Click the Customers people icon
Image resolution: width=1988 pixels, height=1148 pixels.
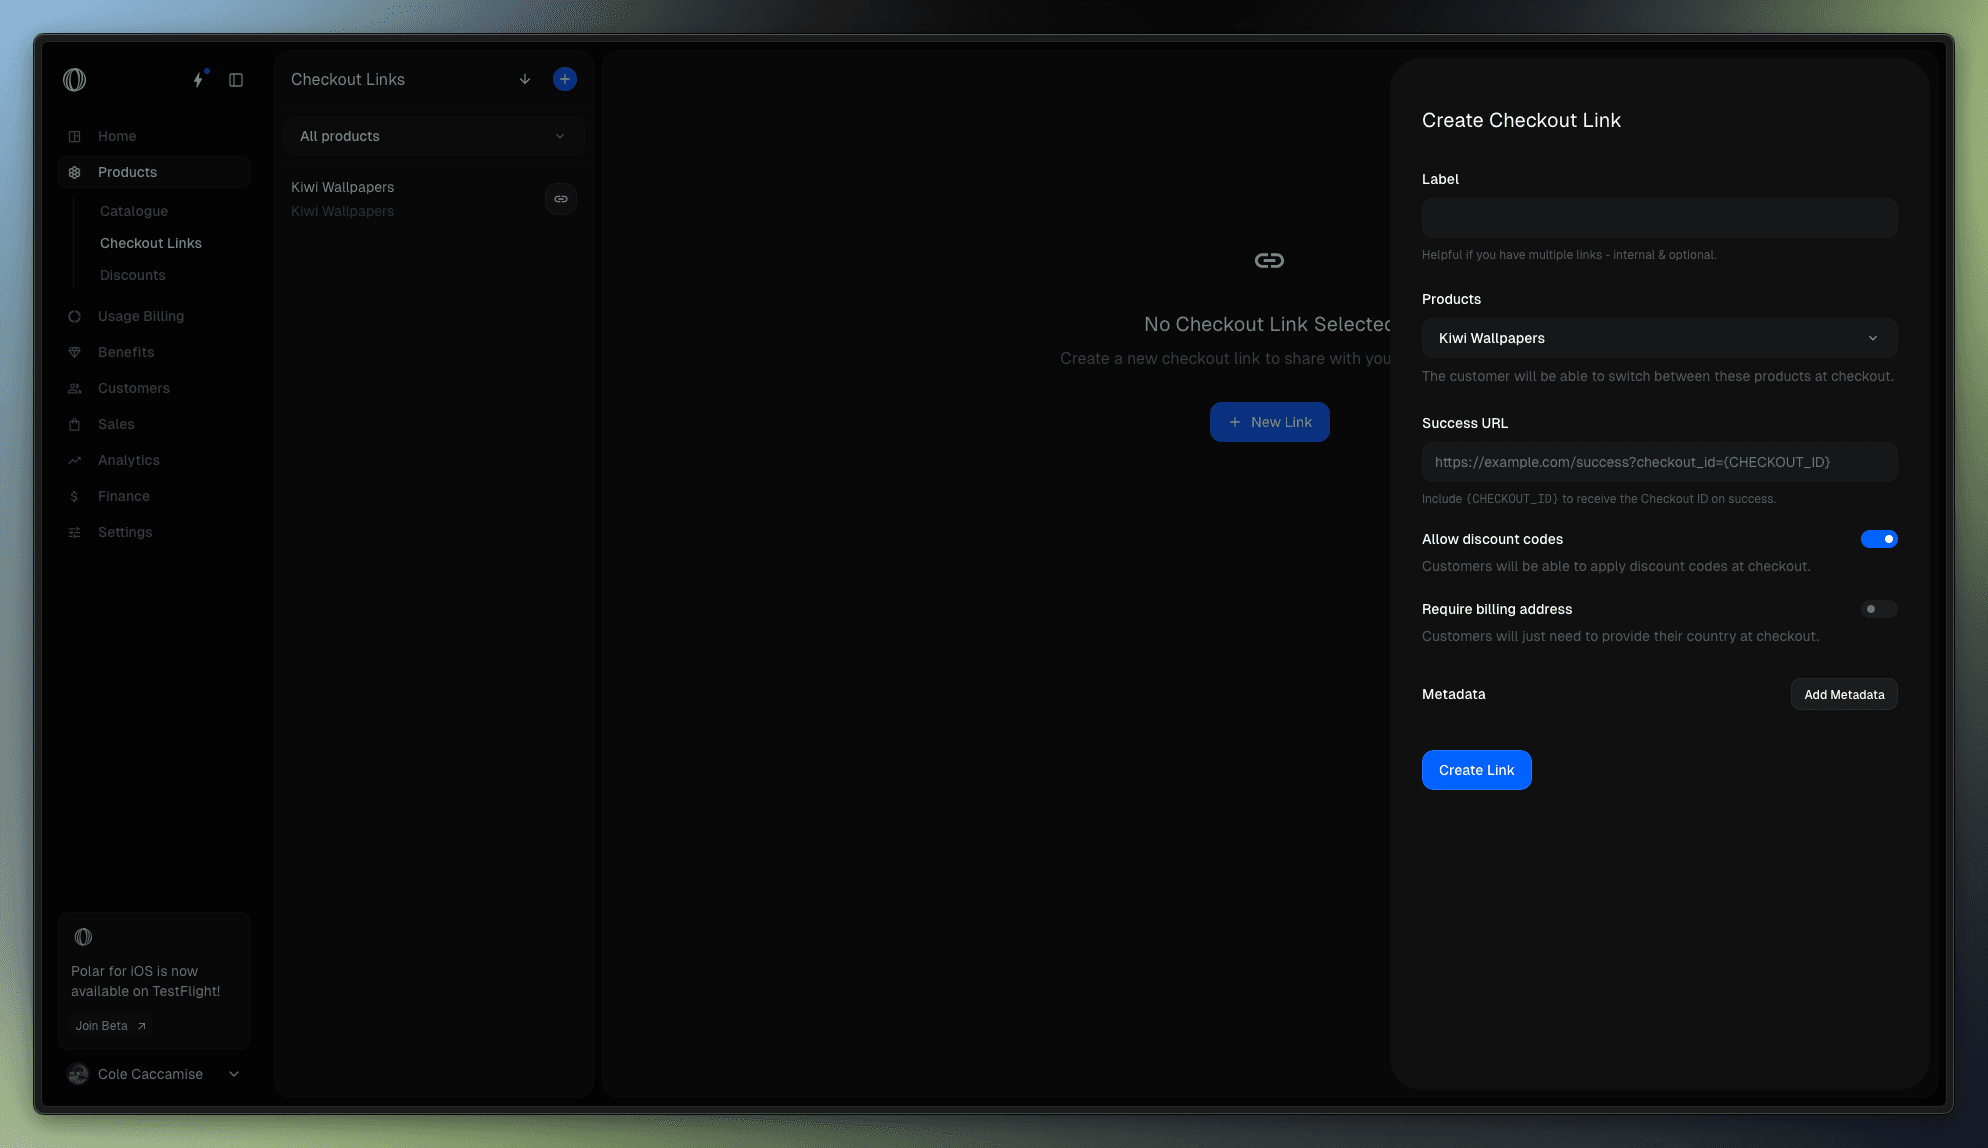tap(75, 388)
